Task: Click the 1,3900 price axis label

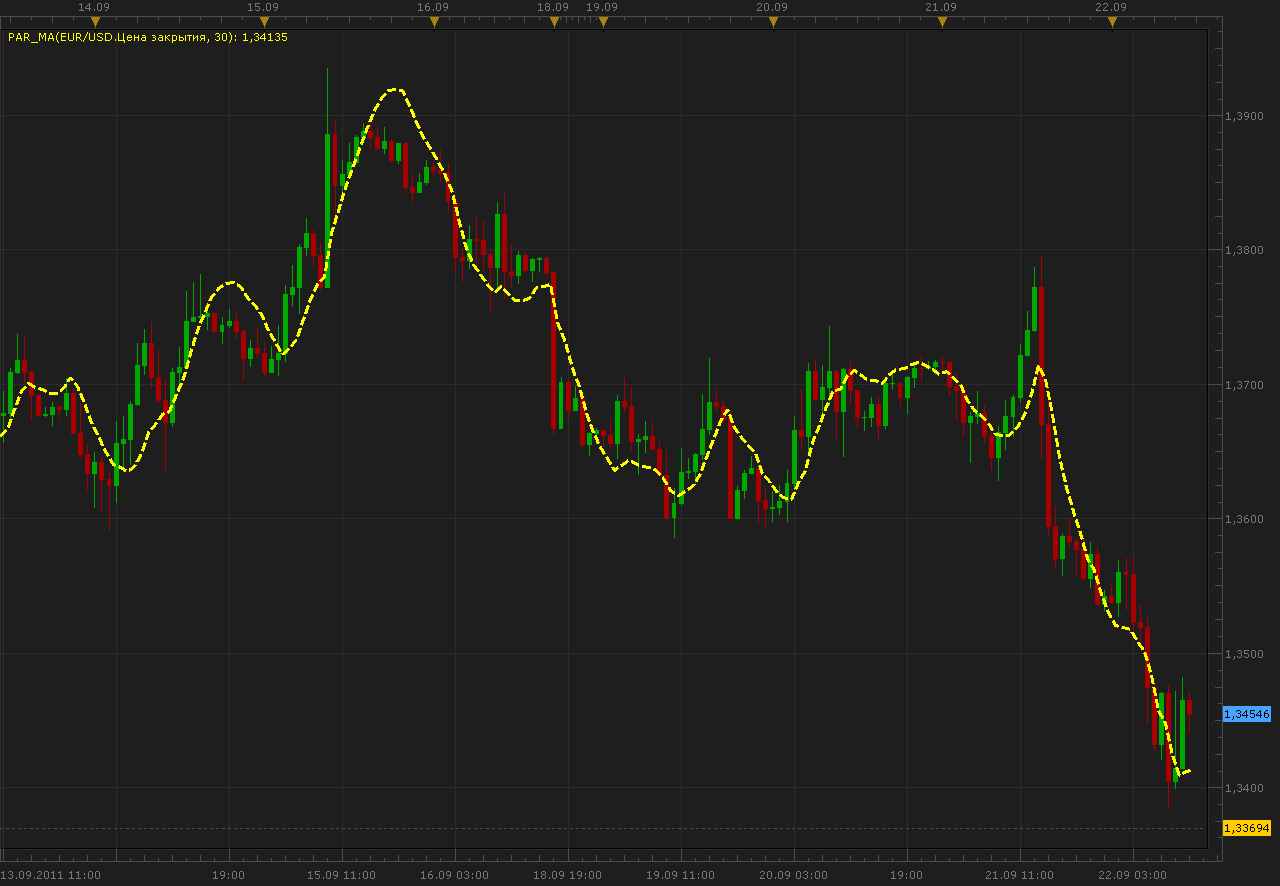Action: 1244,116
